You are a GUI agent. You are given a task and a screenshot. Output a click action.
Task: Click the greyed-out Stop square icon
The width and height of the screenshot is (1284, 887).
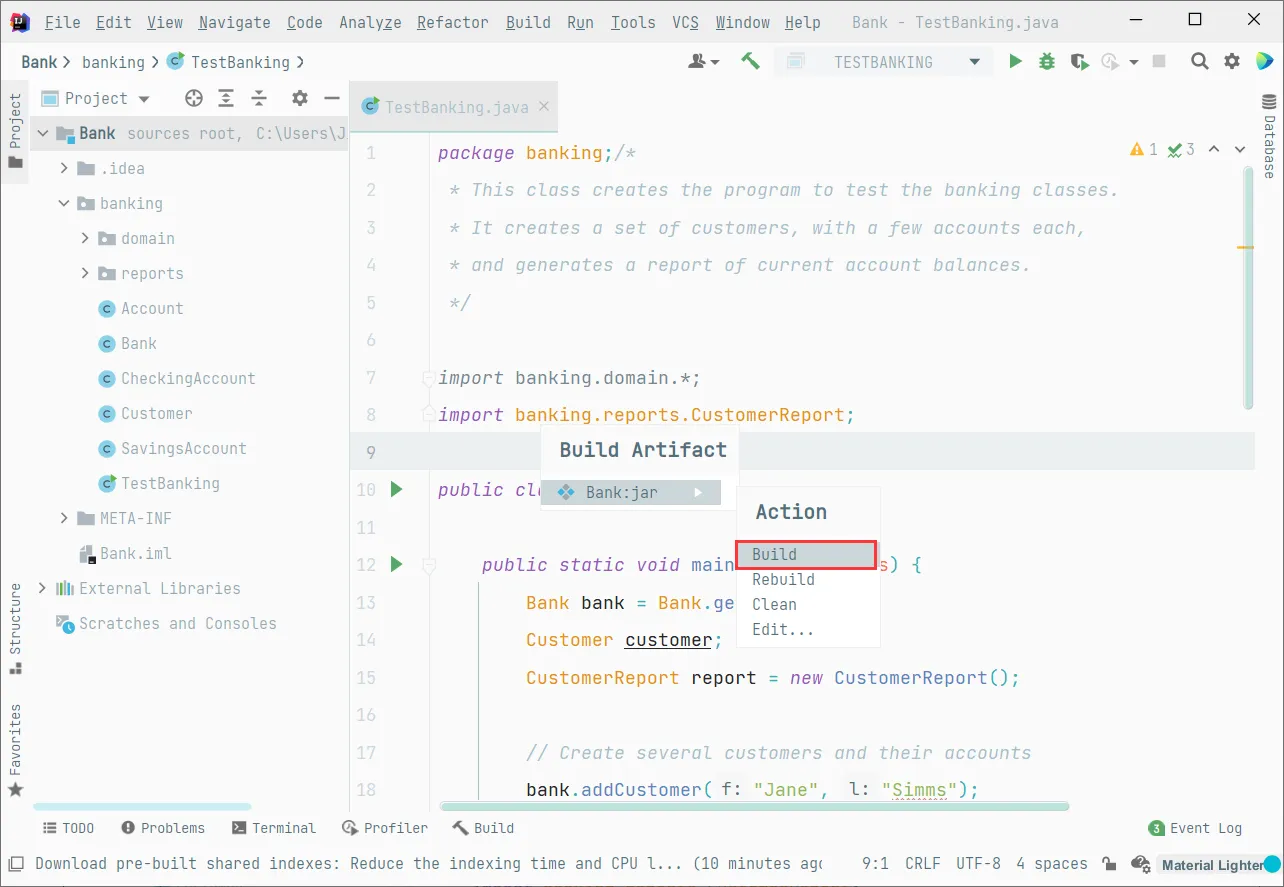pos(1159,61)
